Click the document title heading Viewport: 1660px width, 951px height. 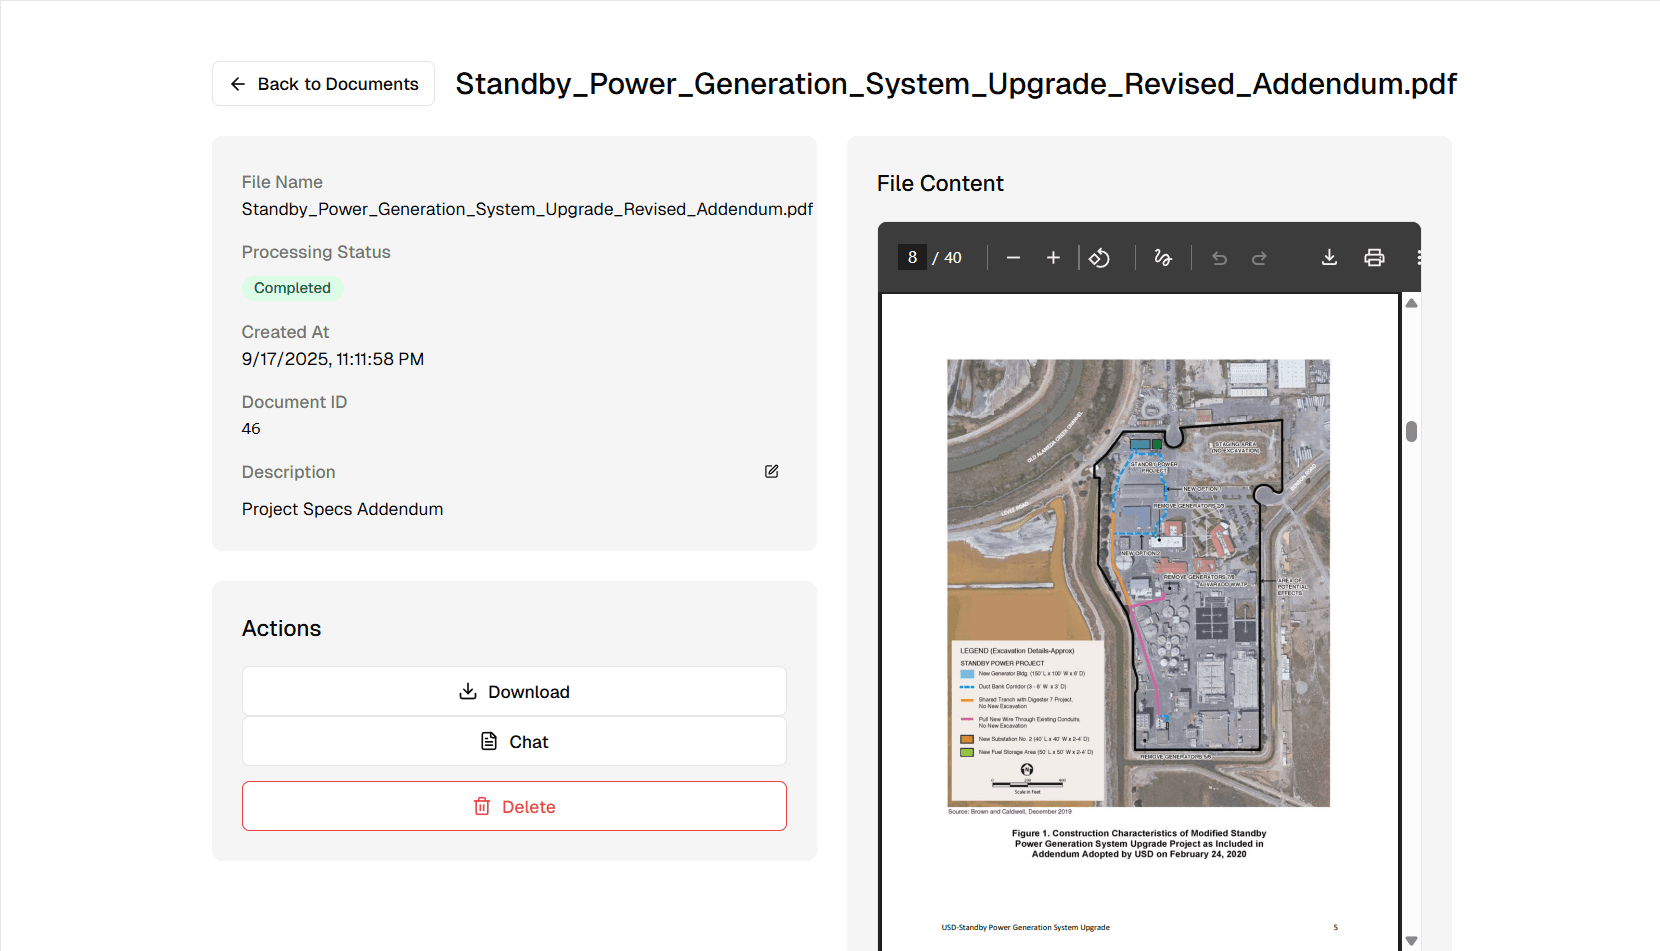(956, 84)
